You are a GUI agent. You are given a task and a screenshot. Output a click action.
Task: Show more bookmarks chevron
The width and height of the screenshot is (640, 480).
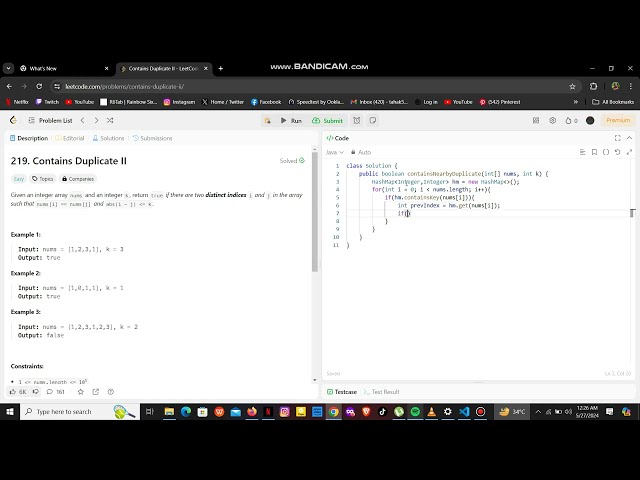tap(576, 102)
